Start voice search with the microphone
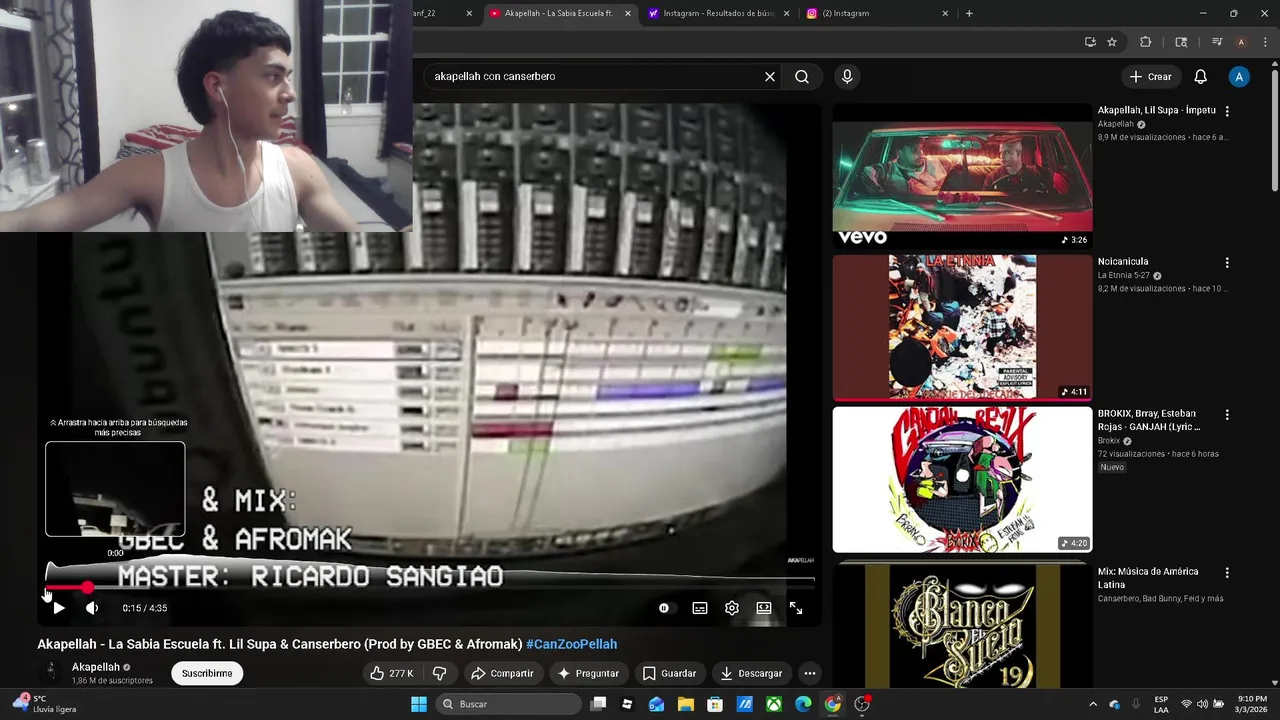Screen dimensions: 1280x720 click(847, 76)
